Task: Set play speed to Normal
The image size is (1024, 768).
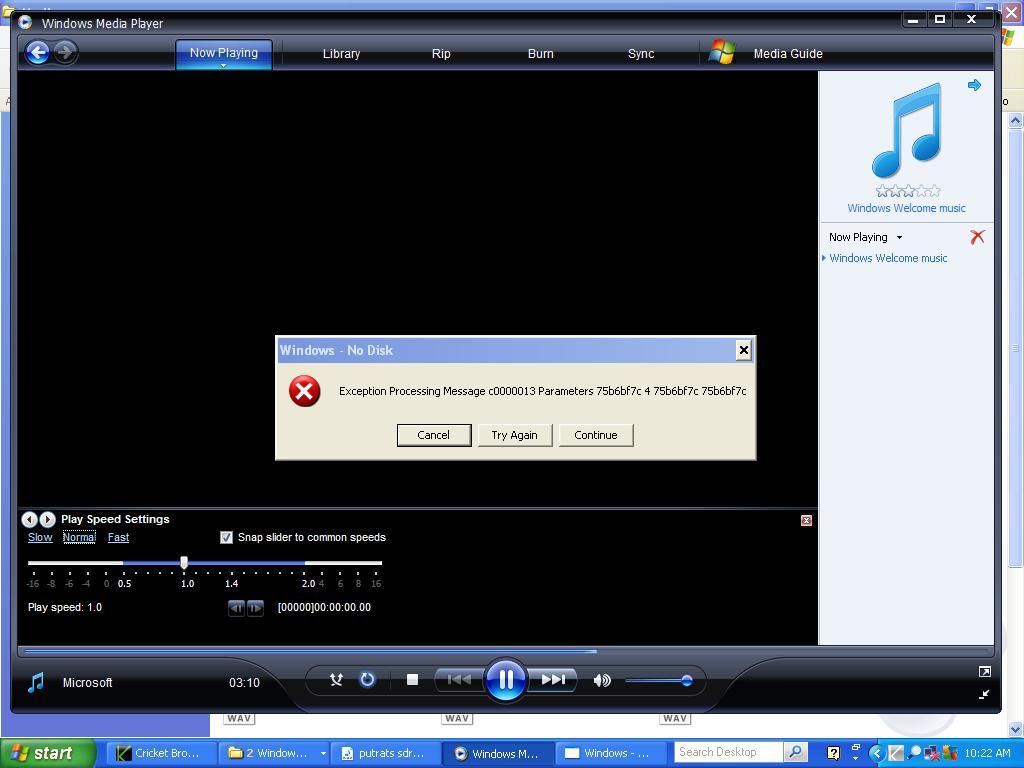Action: click(79, 537)
